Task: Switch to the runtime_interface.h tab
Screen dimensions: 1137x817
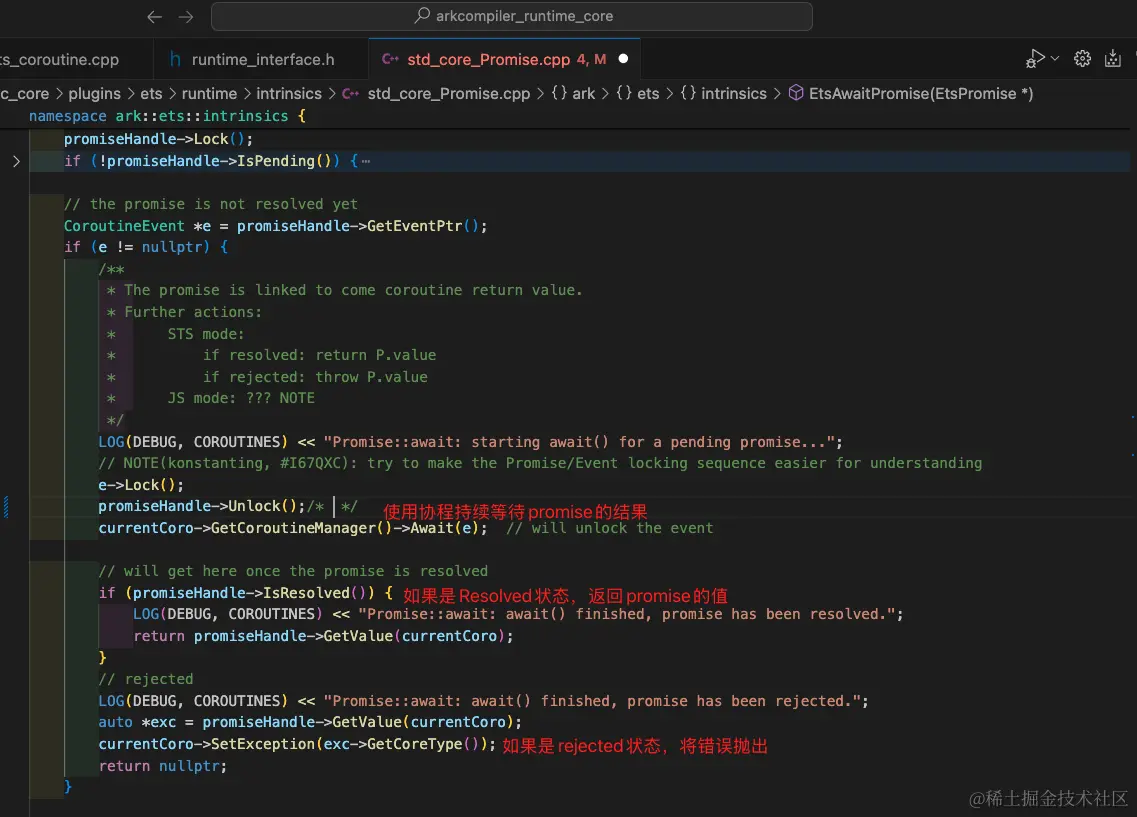Action: pyautogui.click(x=262, y=59)
